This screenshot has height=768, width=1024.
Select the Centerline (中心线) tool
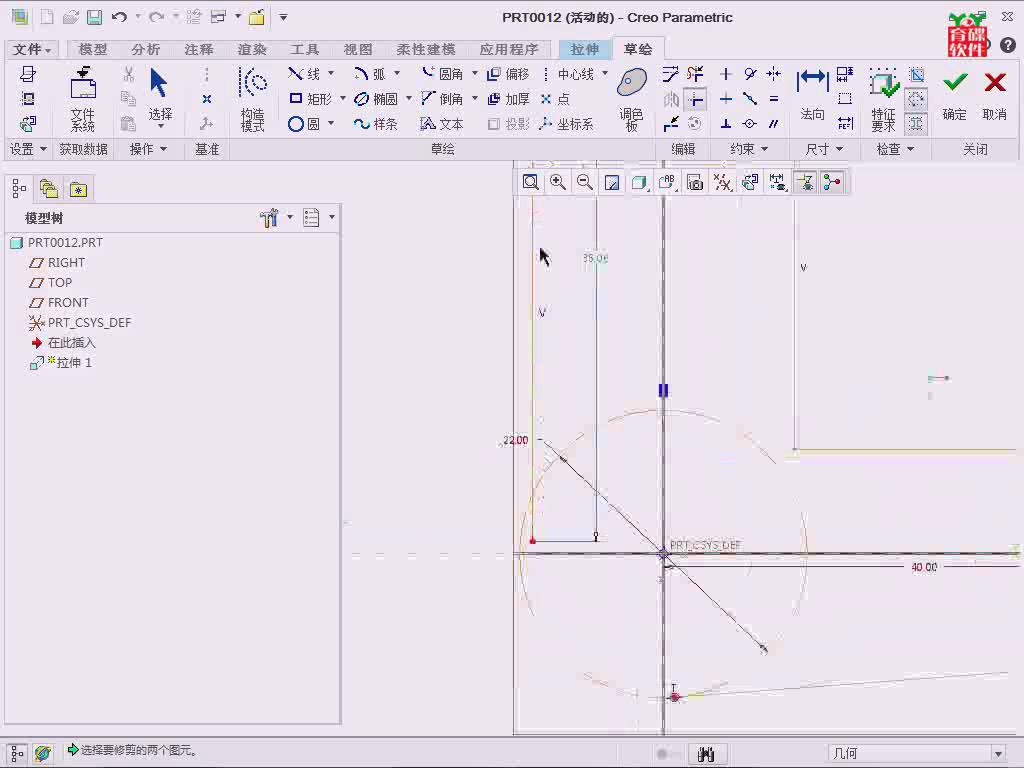568,74
